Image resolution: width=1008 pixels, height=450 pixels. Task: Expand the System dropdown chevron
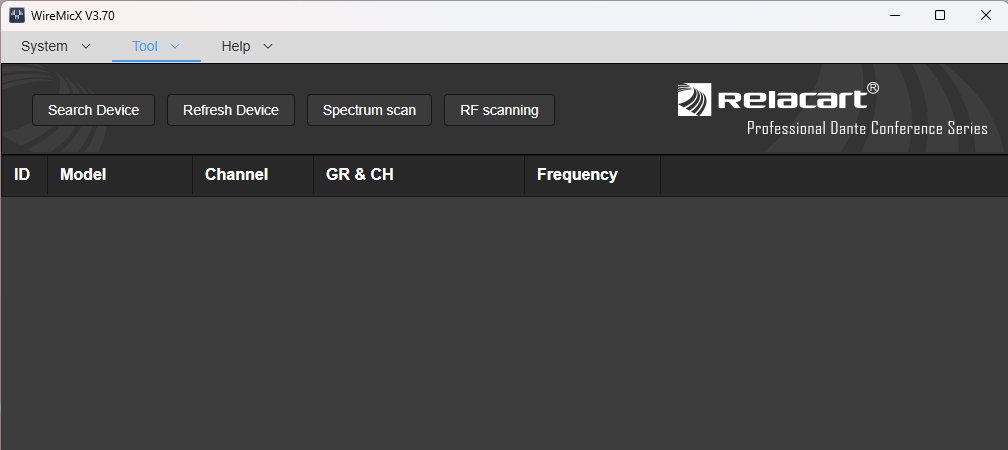coord(85,46)
